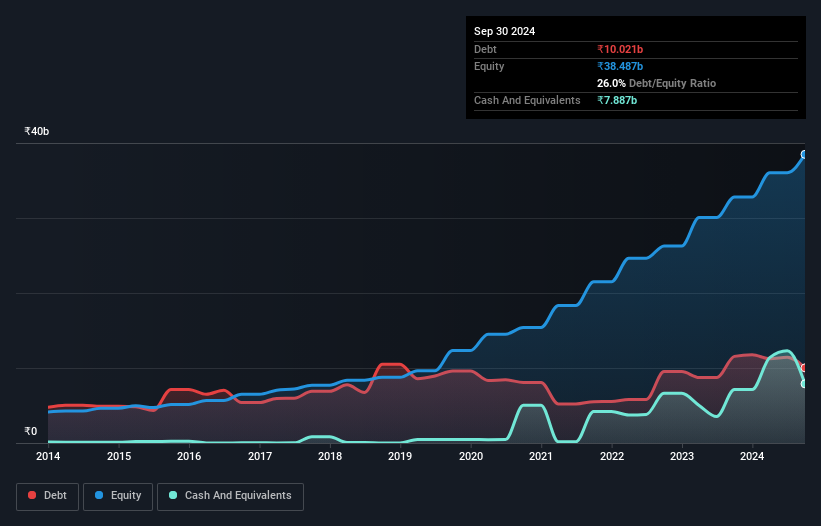Viewport: 821px width, 526px height.
Task: Click the 2016 x-axis label
Action: 189,456
